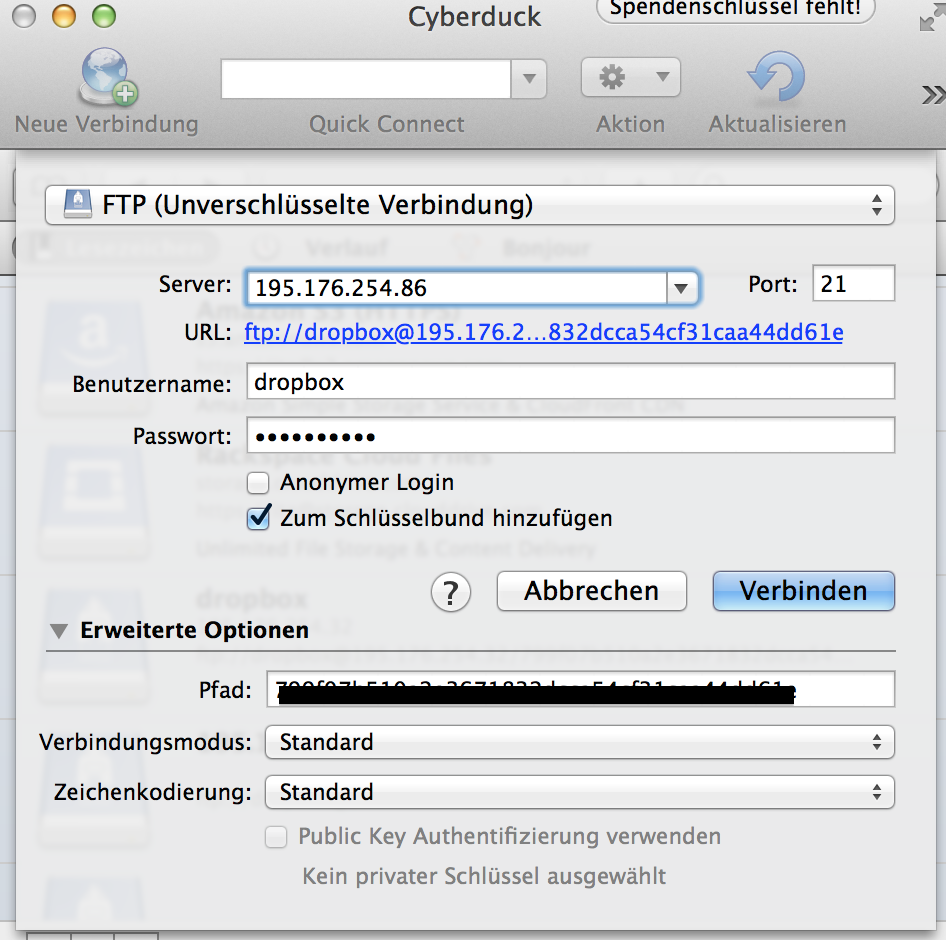This screenshot has height=940, width=946.
Task: Open the Verbindungsmodus dropdown
Action: [x=579, y=742]
